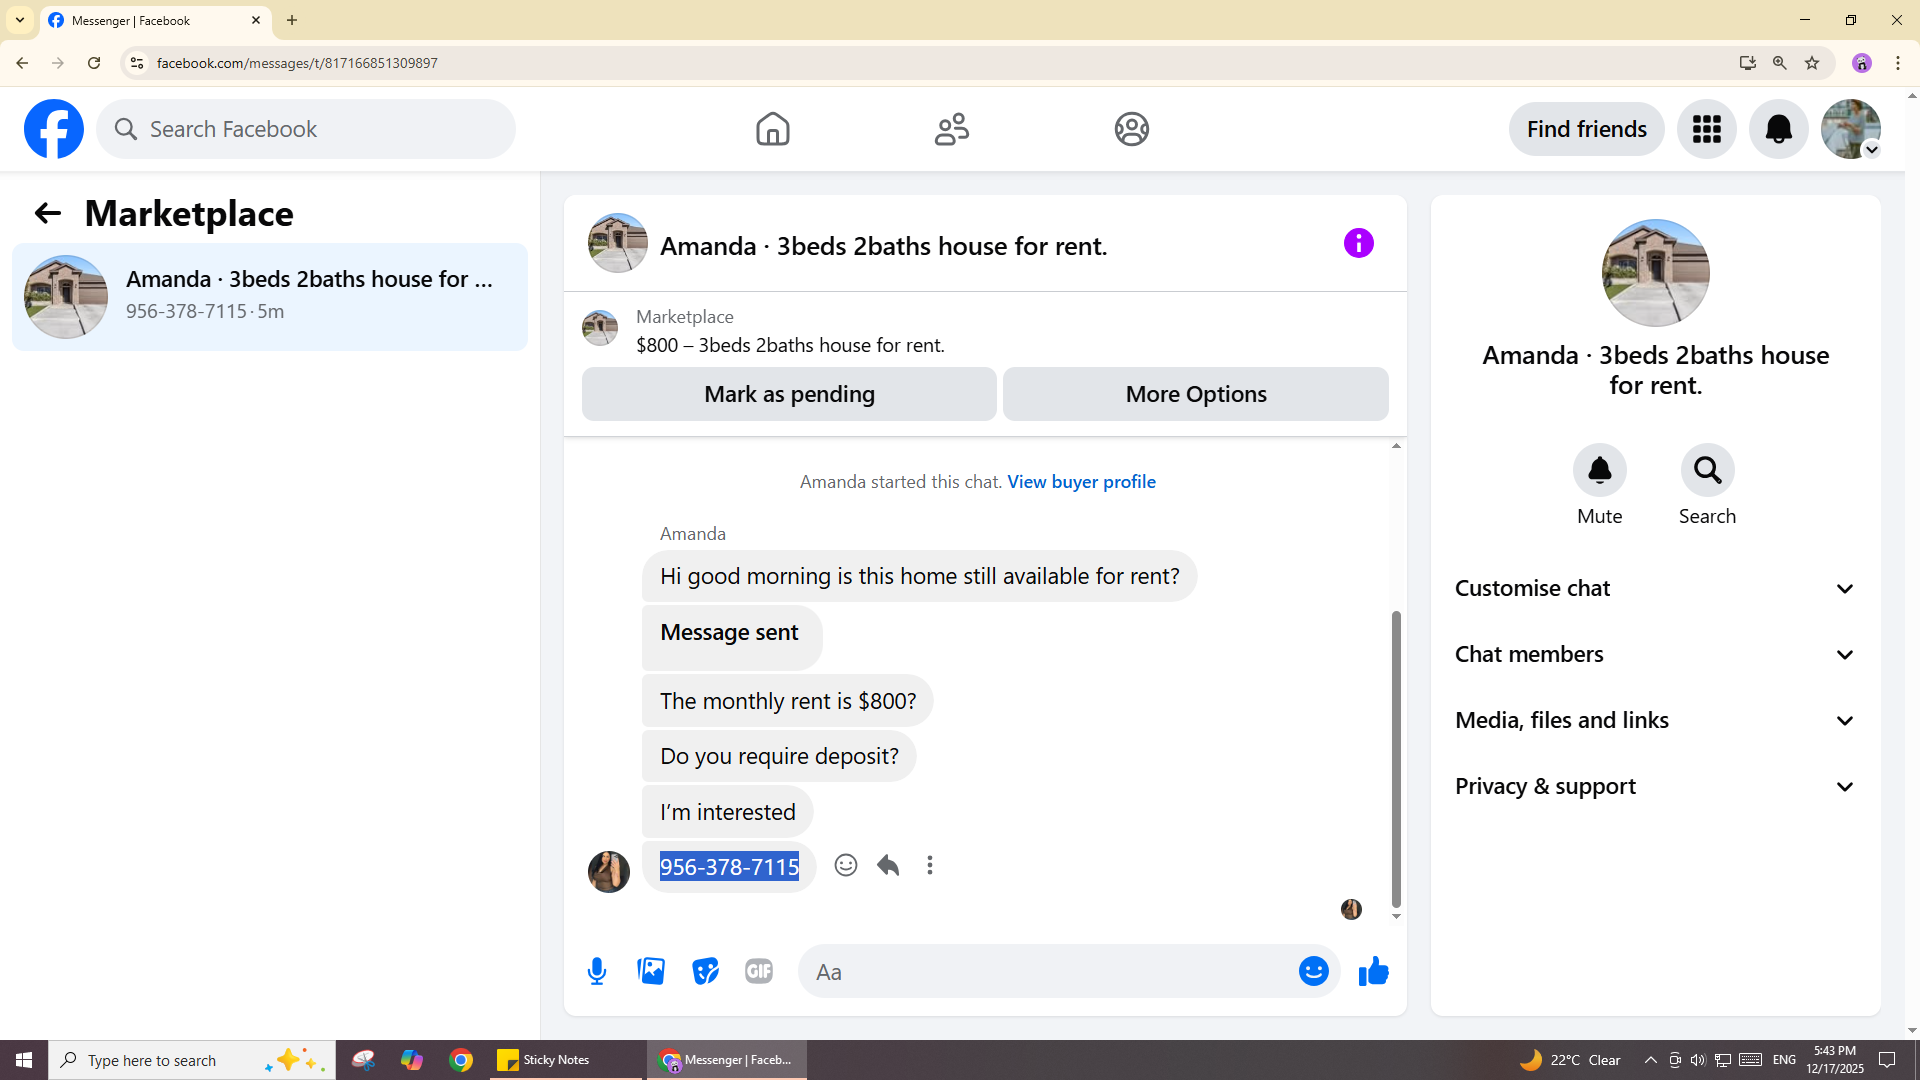
Task: Toggle the conversation information panel
Action: (1358, 243)
